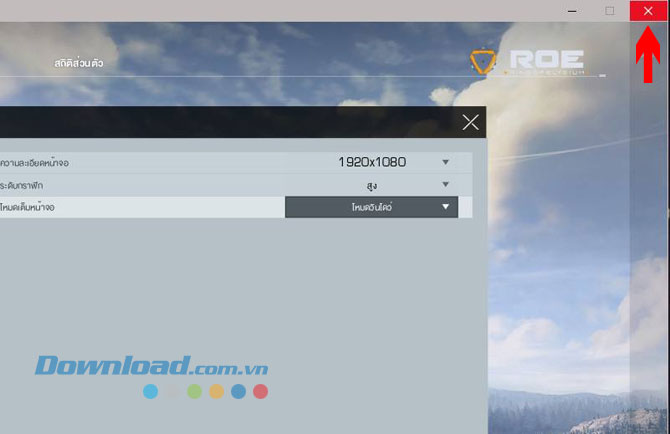This screenshot has height=434, width=670.
Task: Click the ROE shield logo icon
Action: [x=483, y=61]
